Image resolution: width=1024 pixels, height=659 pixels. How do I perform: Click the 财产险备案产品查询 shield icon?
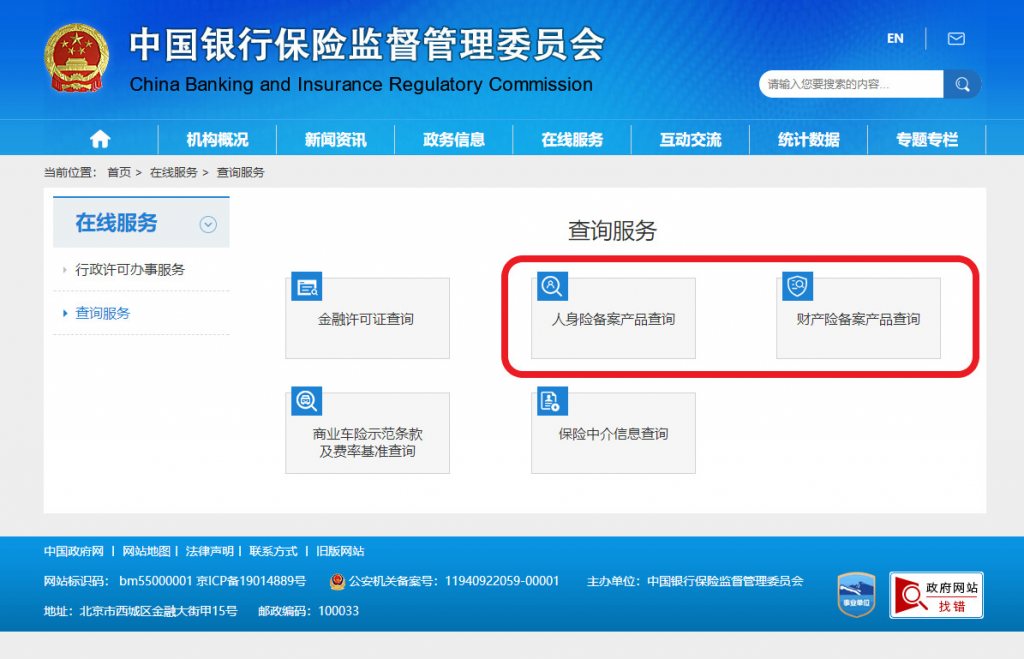(797, 286)
